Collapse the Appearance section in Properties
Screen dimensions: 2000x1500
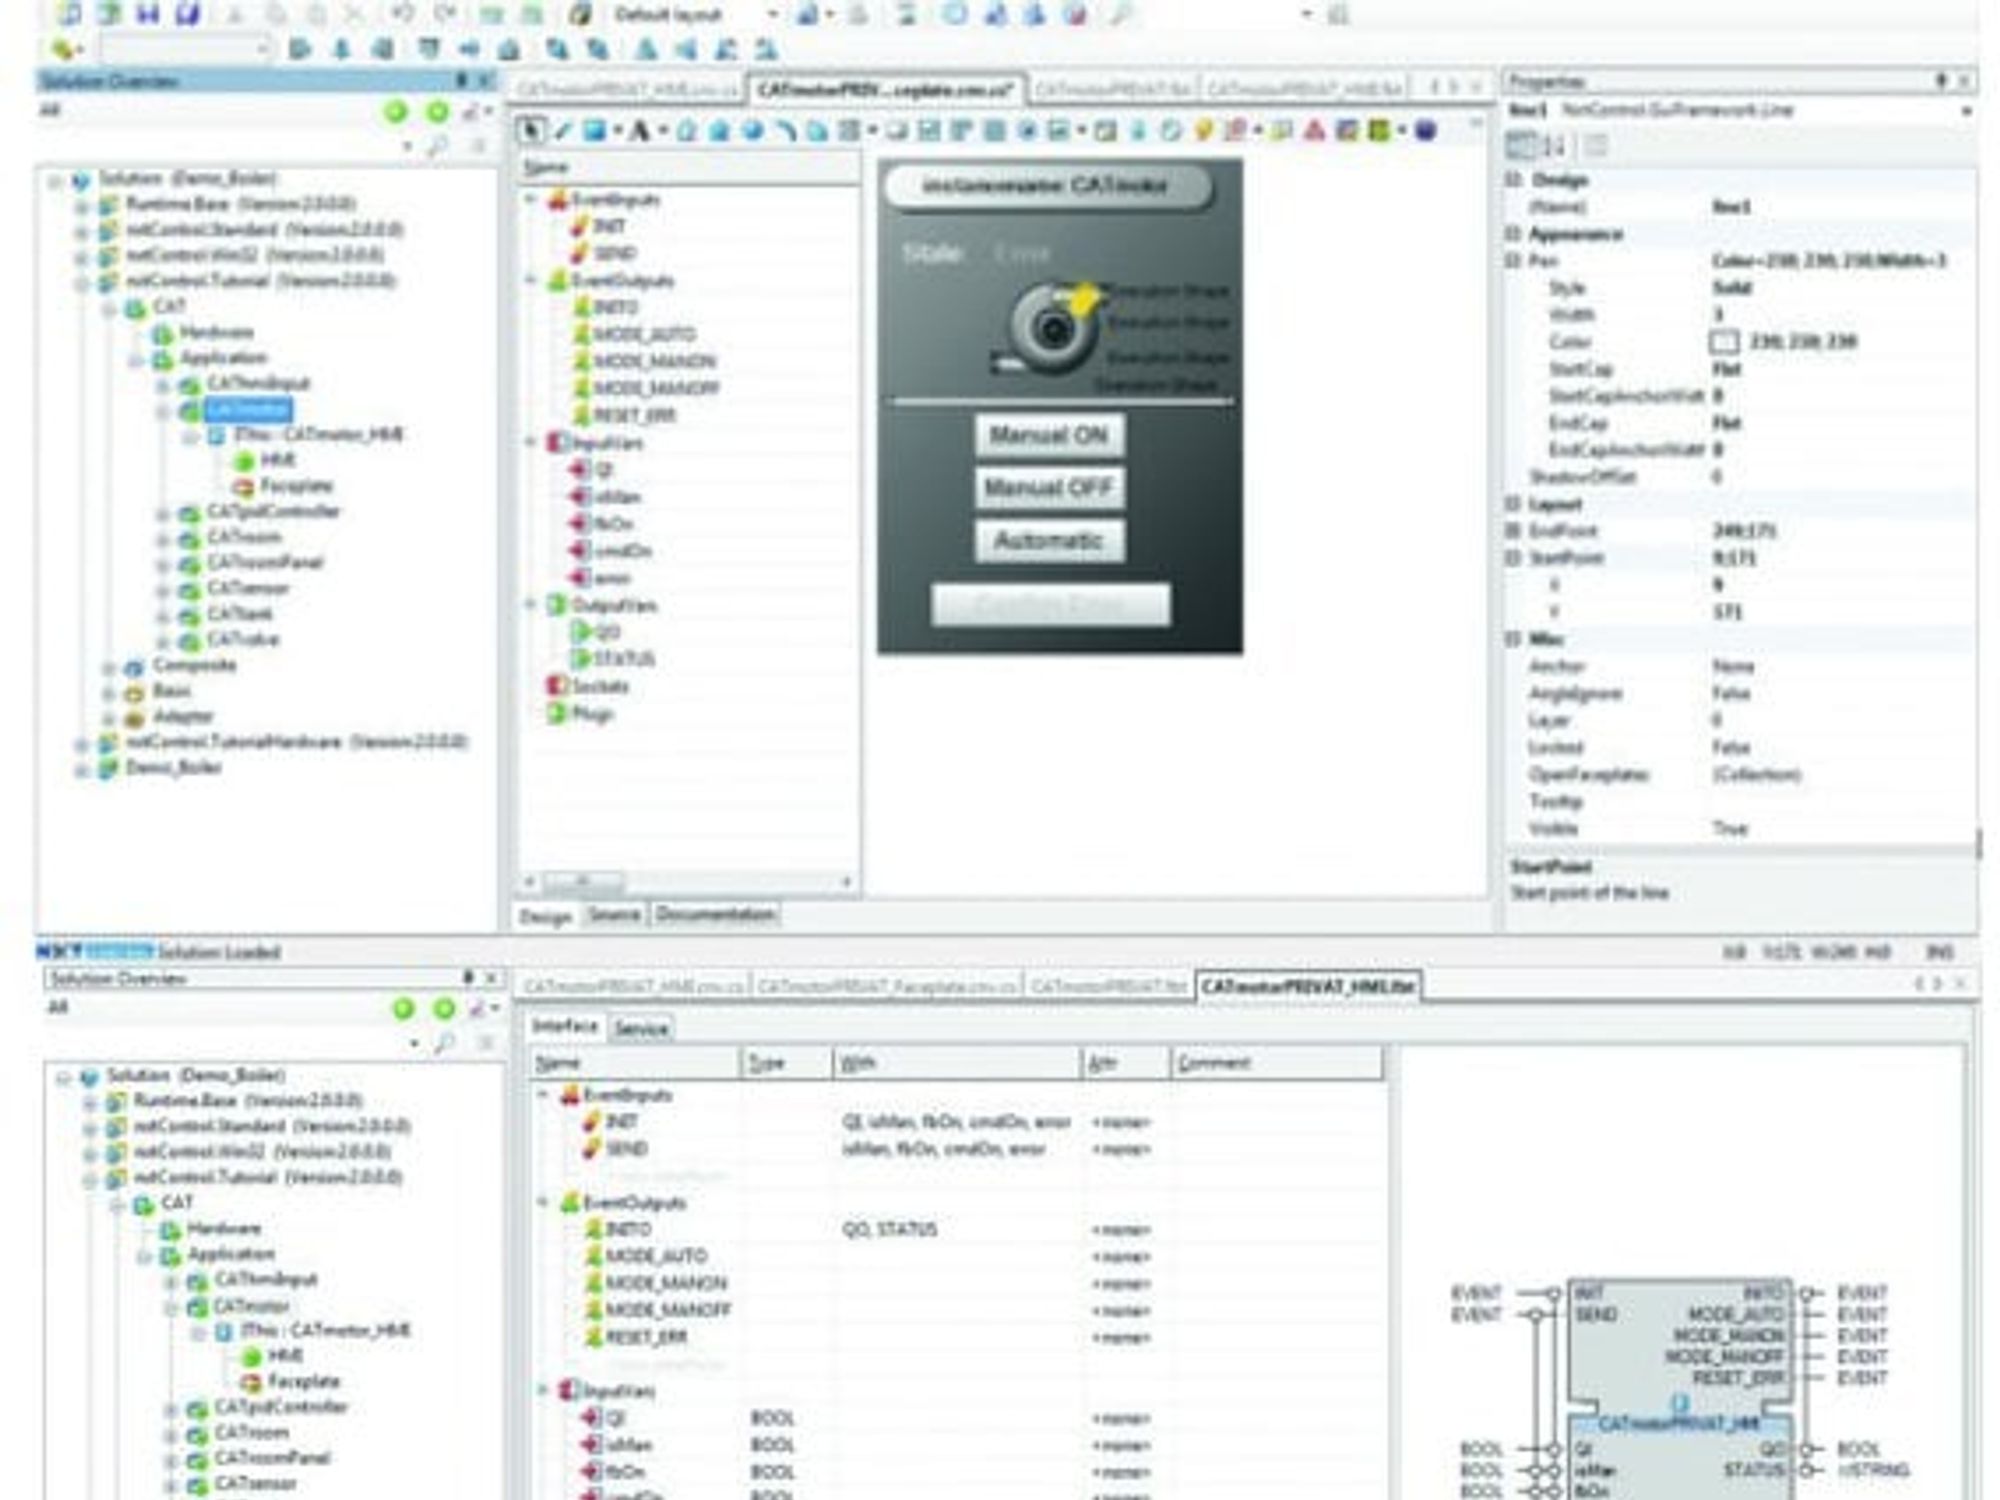1514,234
